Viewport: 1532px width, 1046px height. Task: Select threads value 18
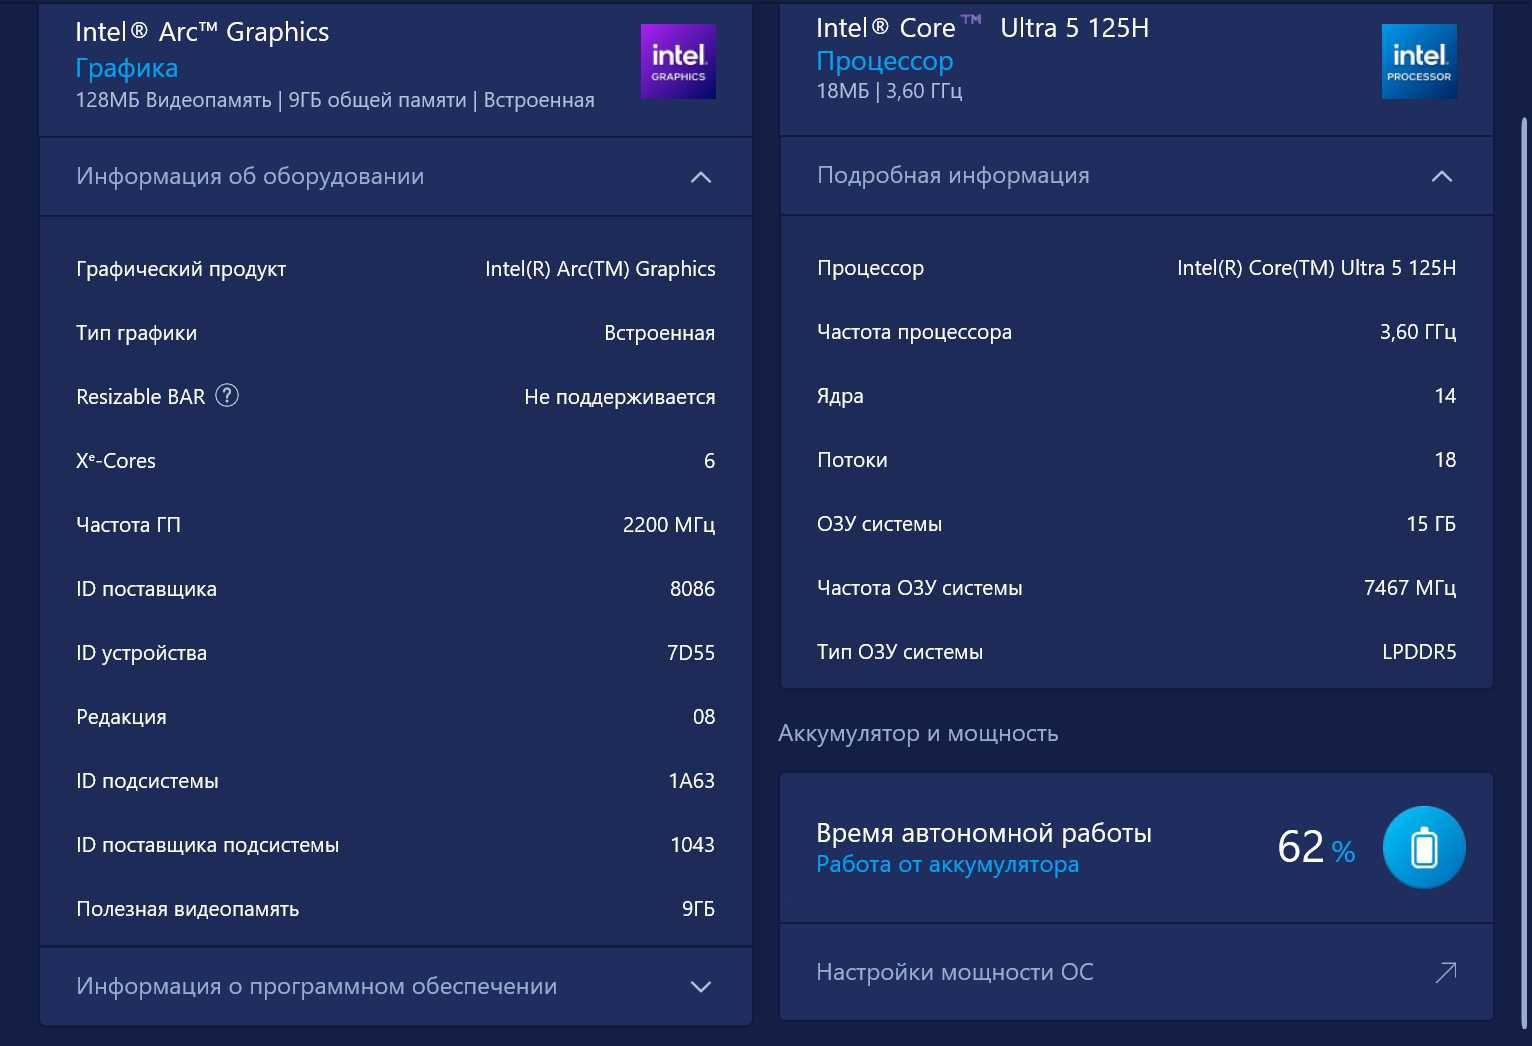[1445, 460]
